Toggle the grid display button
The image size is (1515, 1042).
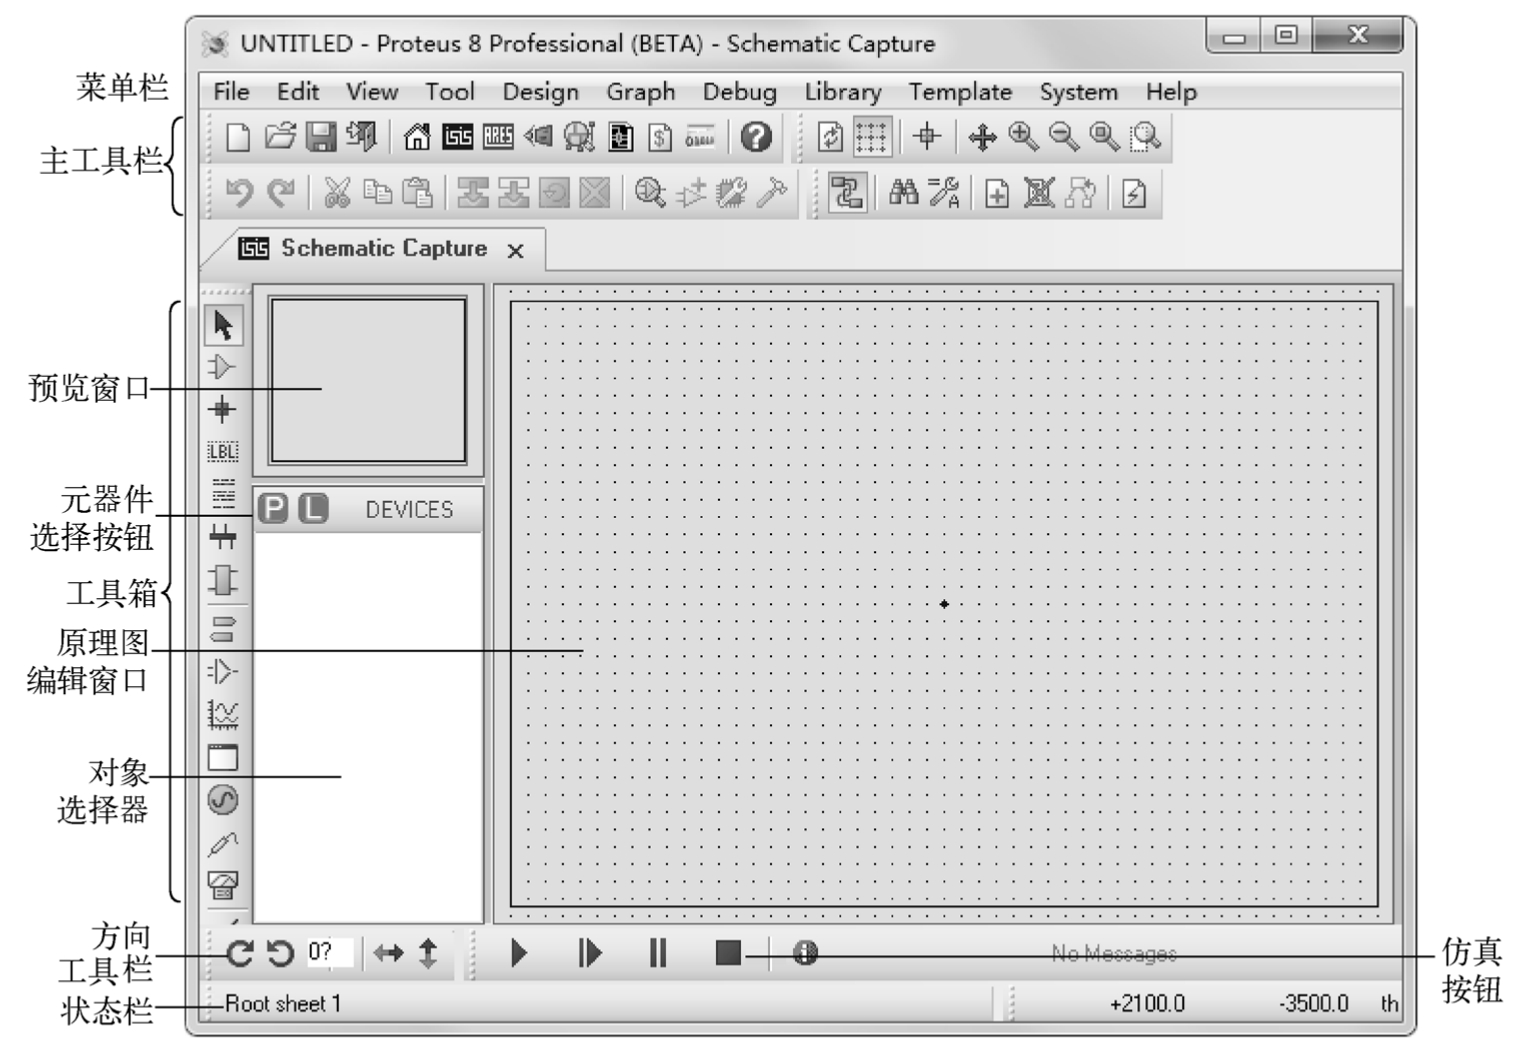pyautogui.click(x=871, y=136)
